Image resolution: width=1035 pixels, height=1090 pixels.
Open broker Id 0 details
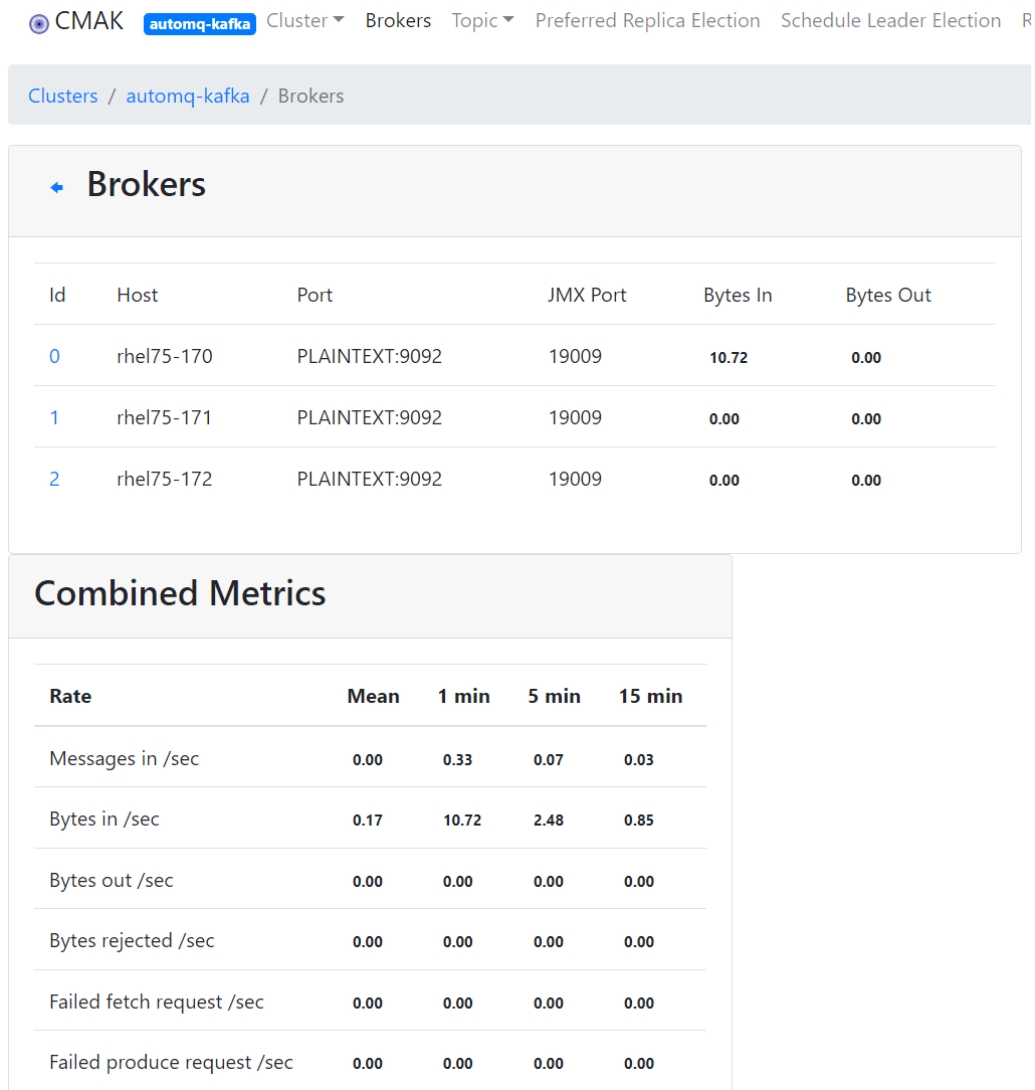(x=54, y=356)
